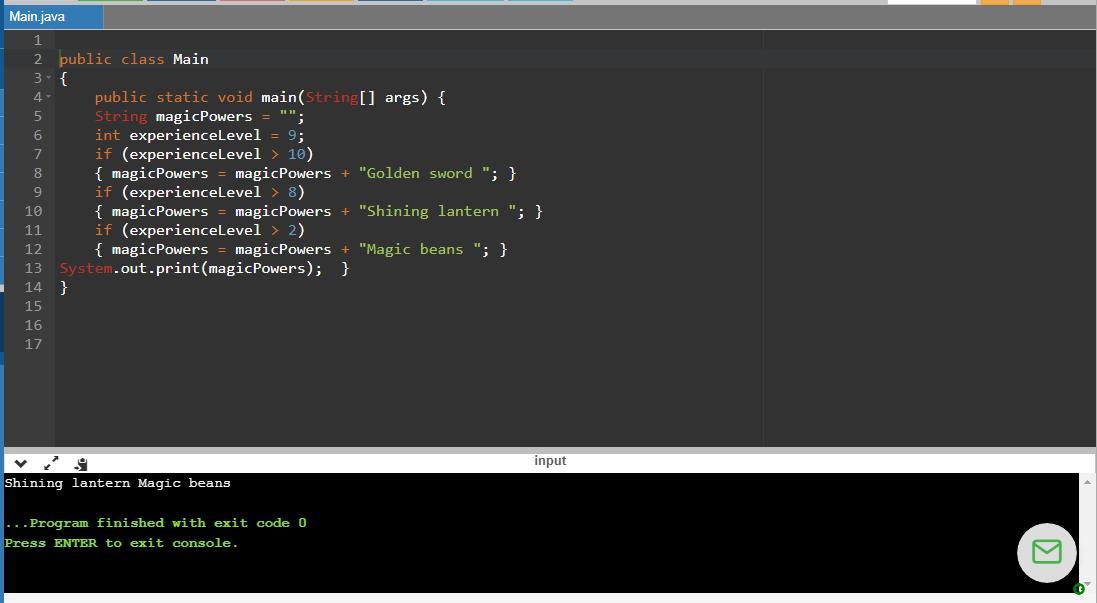Click line number 9 in the gutter
The image size is (1097, 603).
click(x=38, y=192)
